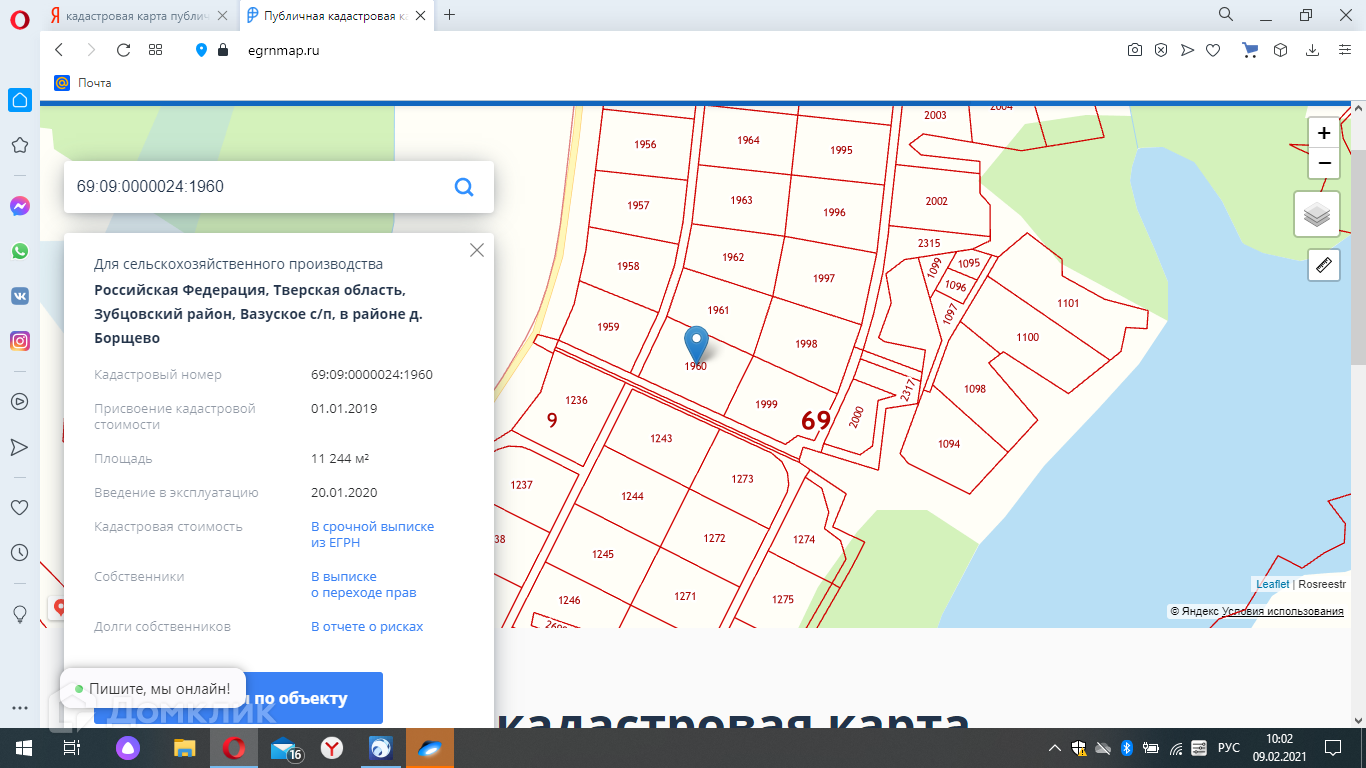Screen dimensions: 1366x768
Task: Open the extensions cube icon
Action: pos(1280,50)
